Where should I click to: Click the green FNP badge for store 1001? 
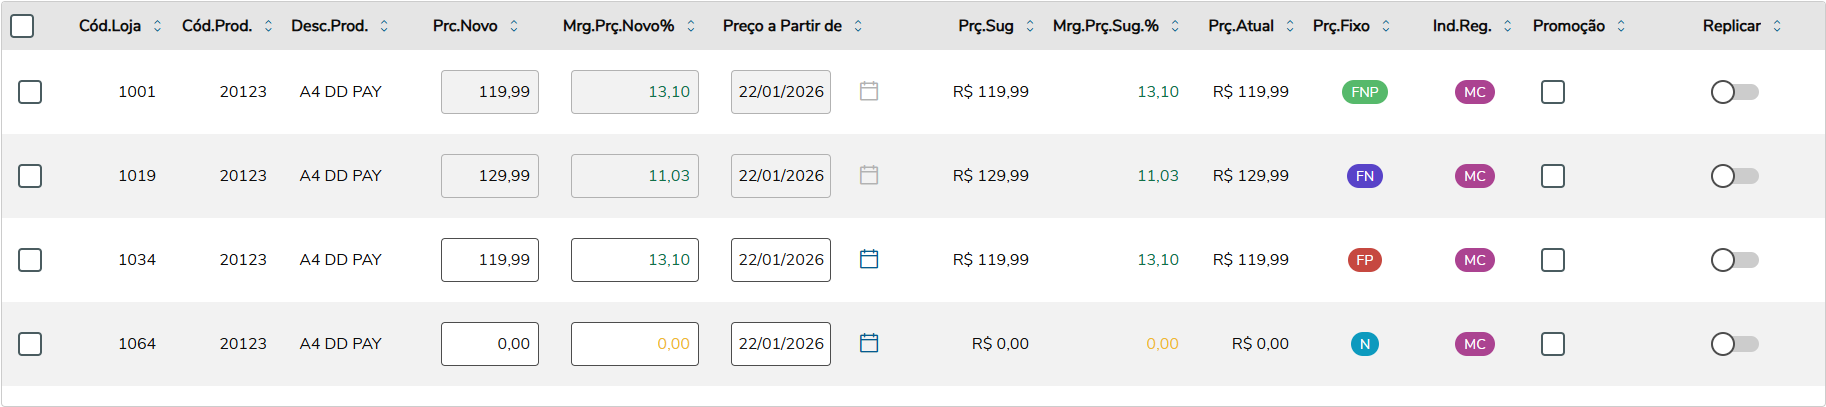[x=1364, y=92]
